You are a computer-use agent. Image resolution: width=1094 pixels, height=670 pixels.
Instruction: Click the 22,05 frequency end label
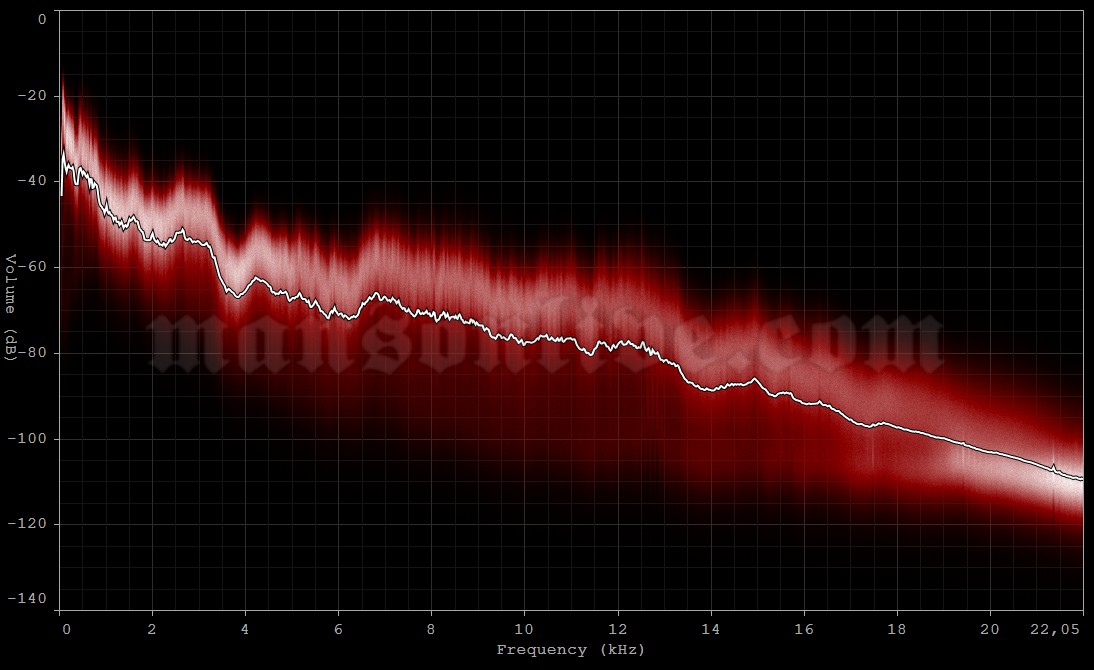point(1055,630)
